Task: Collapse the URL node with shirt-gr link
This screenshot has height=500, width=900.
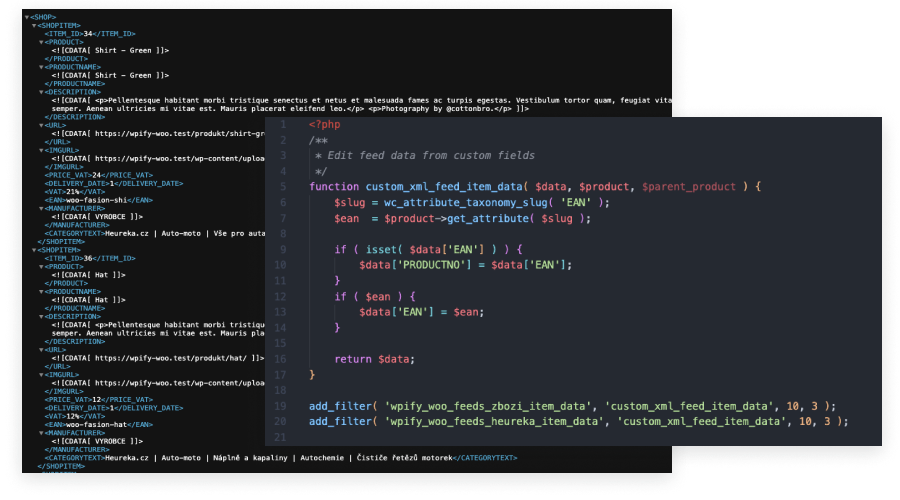Action: (x=41, y=125)
